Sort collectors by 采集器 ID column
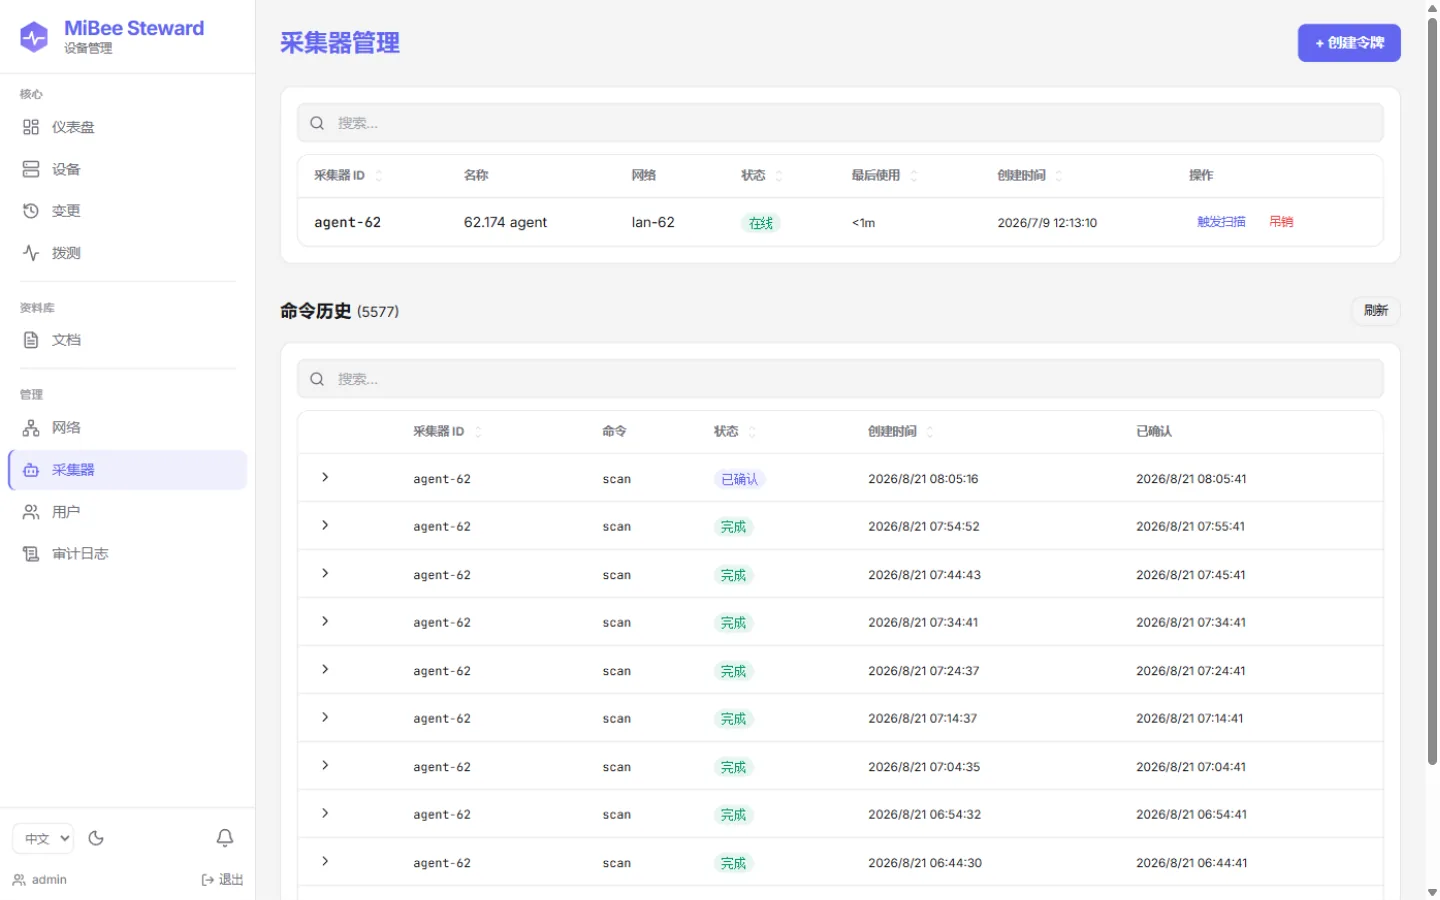Image resolution: width=1440 pixels, height=900 pixels. (x=348, y=176)
